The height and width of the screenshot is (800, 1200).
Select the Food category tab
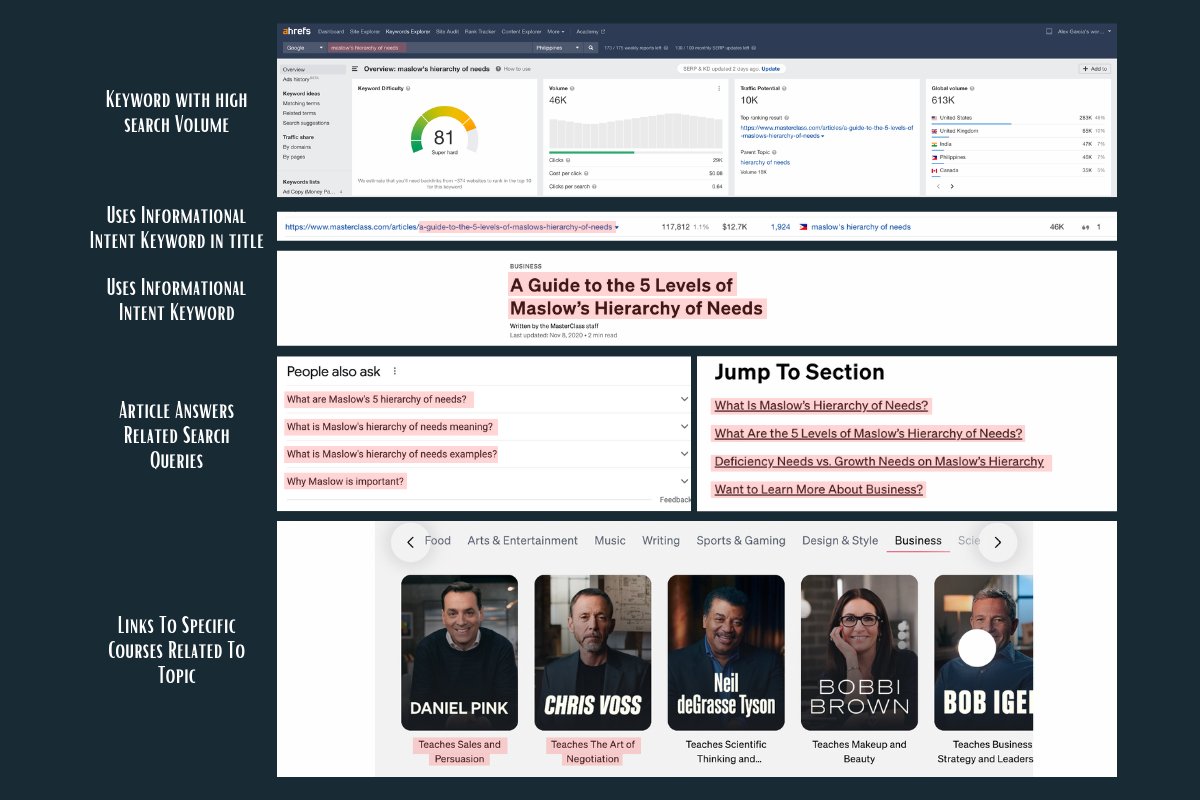coord(438,541)
